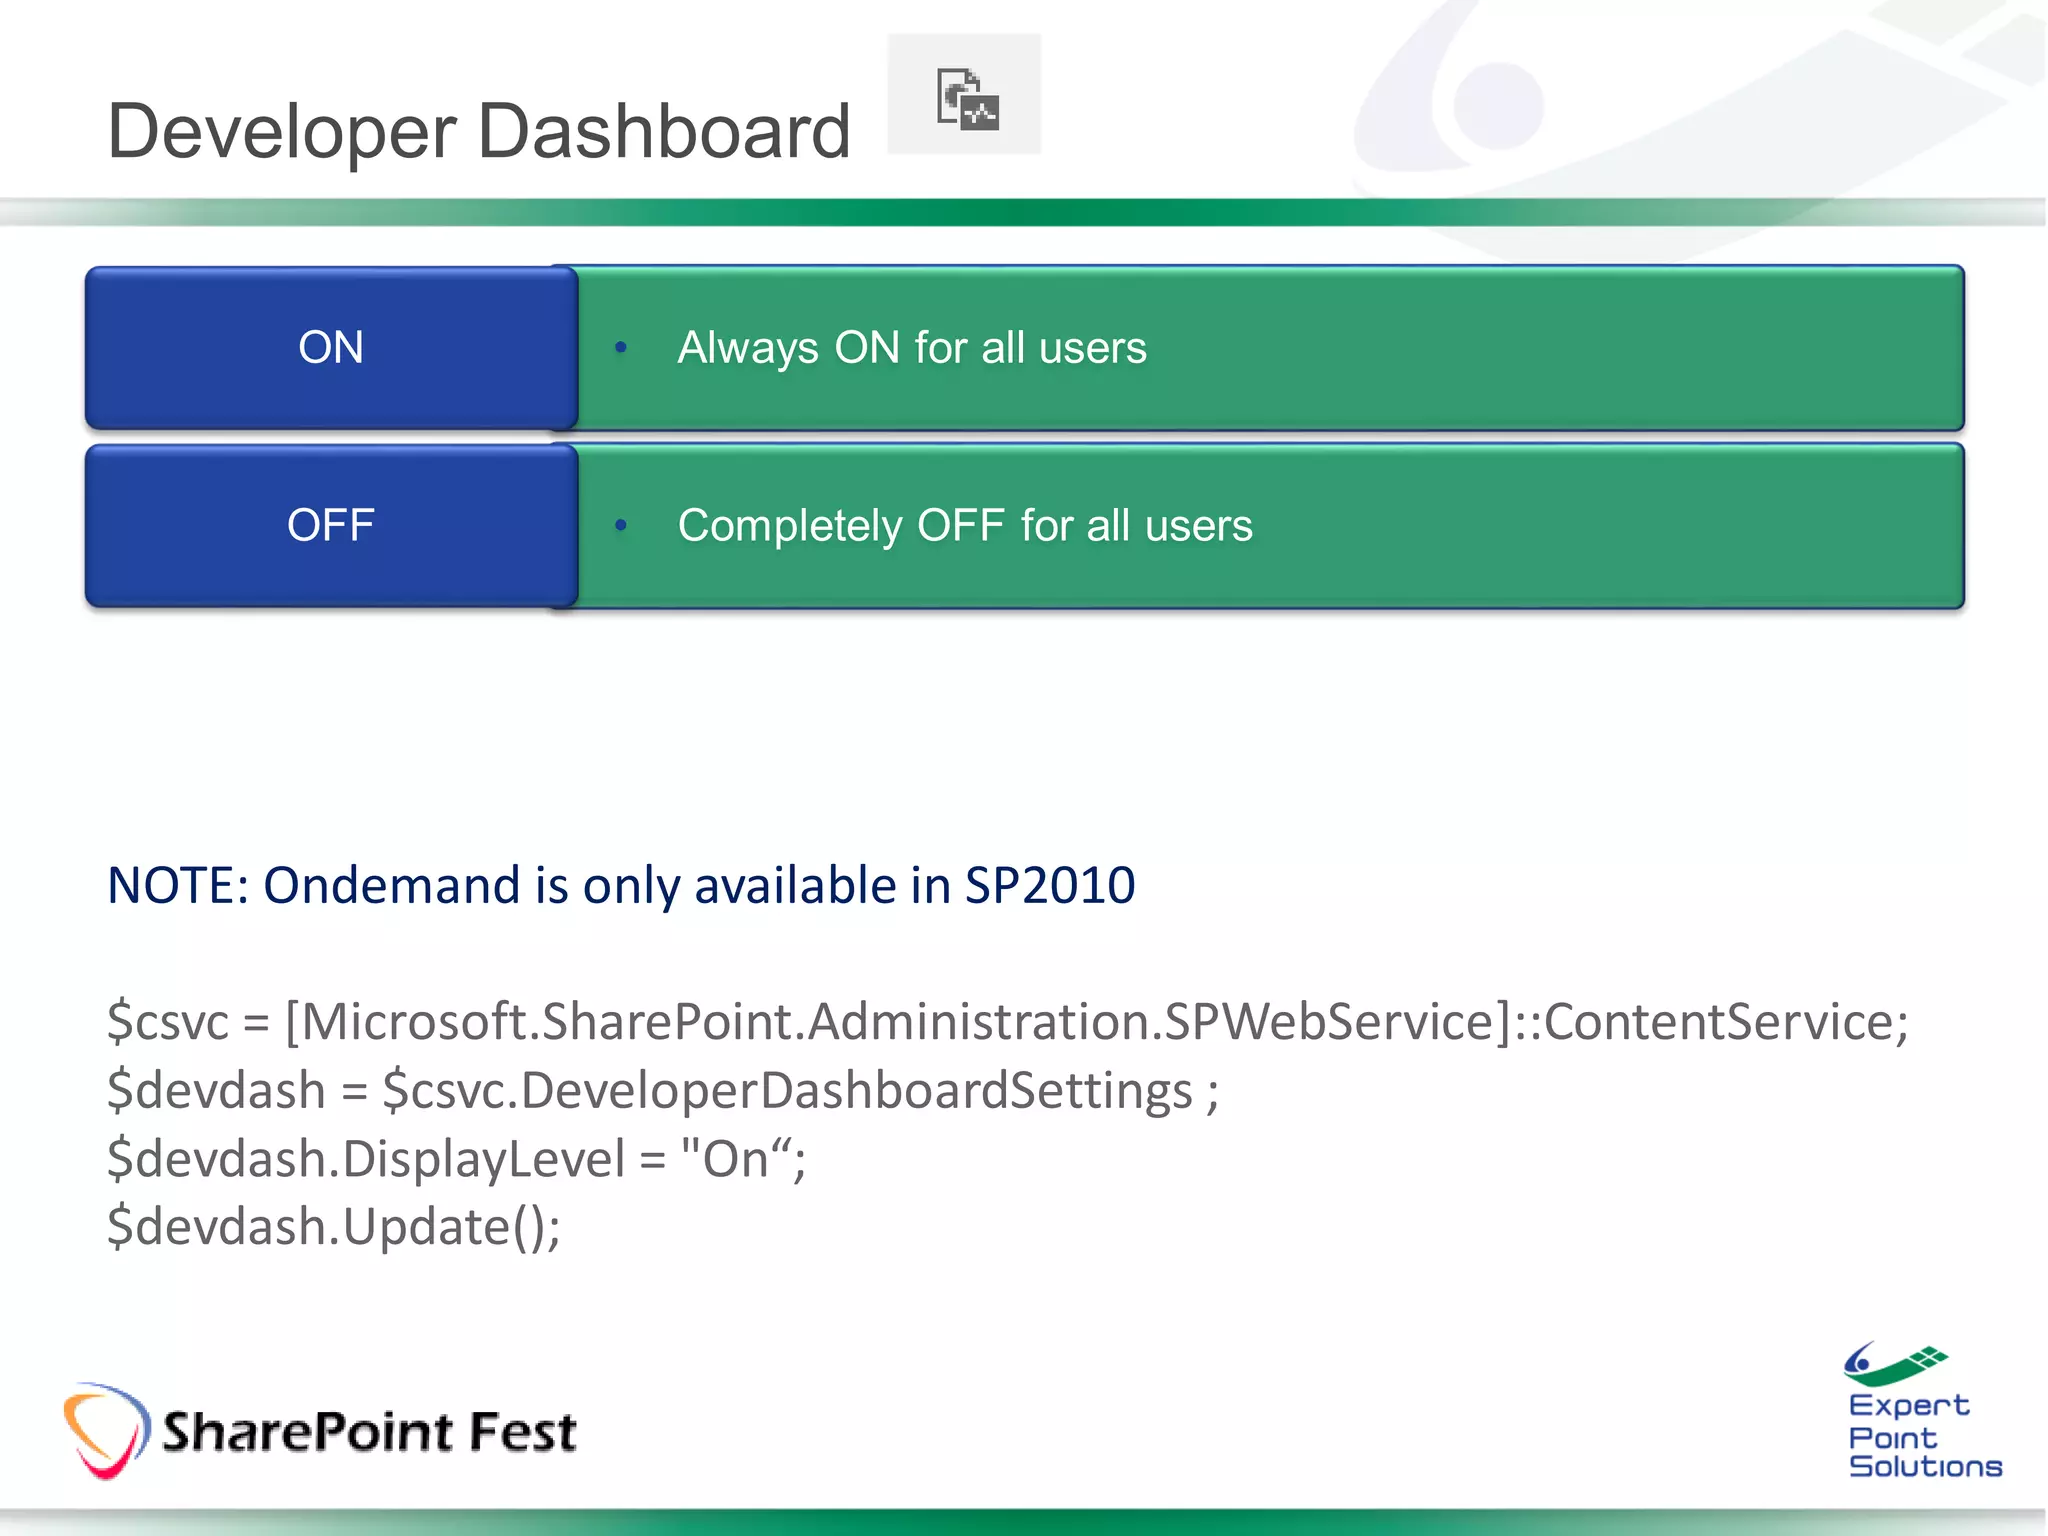This screenshot has width=2048, height=1536.
Task: Click the NOTE about Ondemand in SP2010
Action: point(621,886)
